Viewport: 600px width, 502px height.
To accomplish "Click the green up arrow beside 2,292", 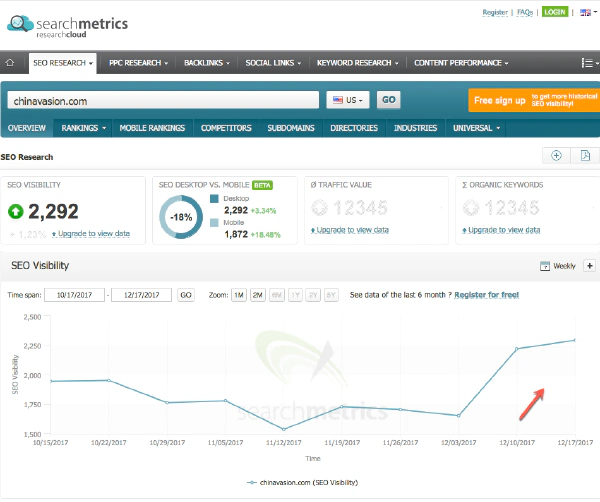I will coord(16,211).
